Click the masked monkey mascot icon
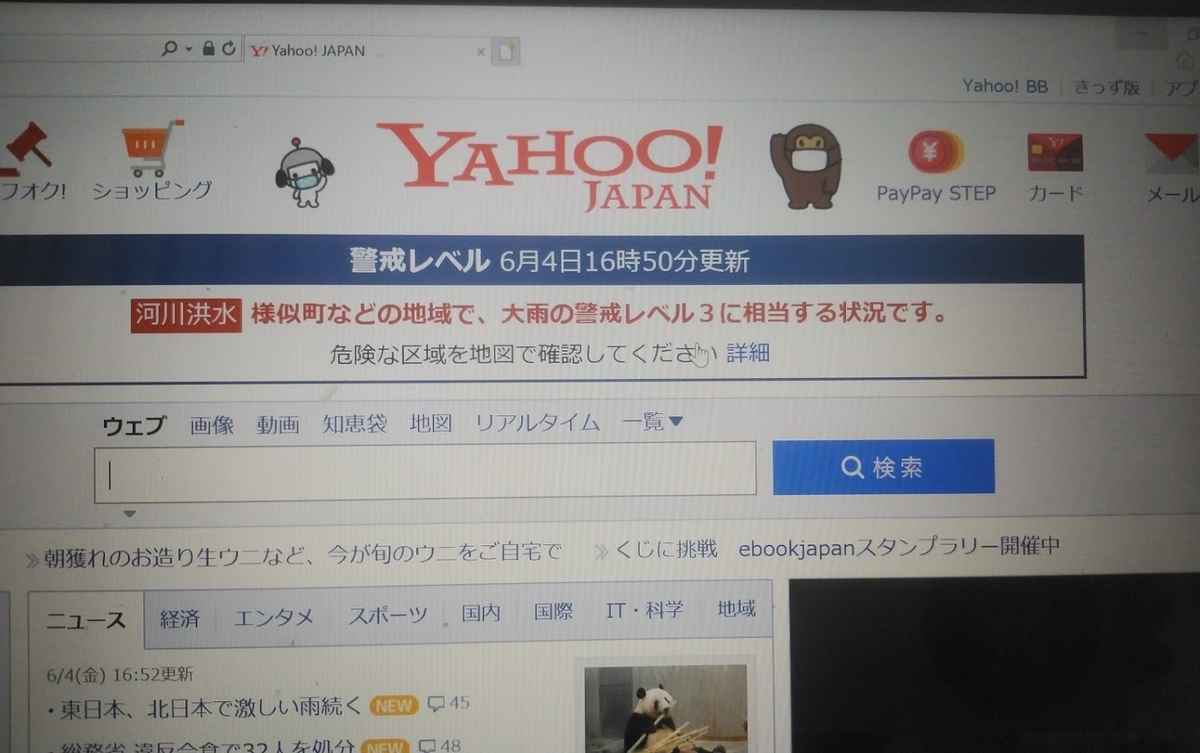 coord(806,166)
